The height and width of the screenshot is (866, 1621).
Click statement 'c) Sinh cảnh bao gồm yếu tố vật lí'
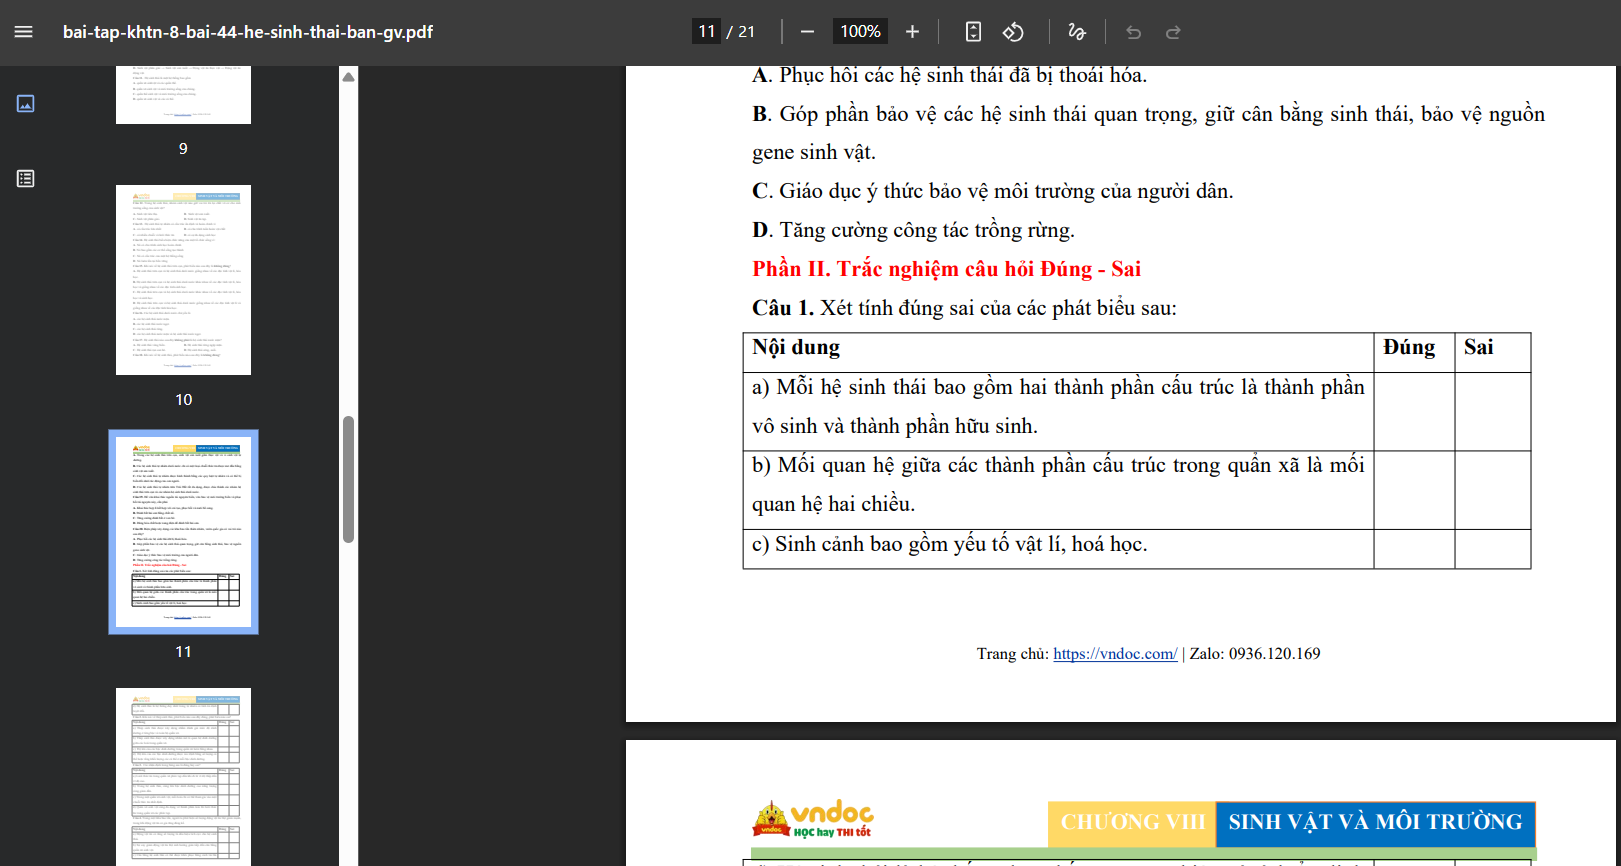click(949, 544)
